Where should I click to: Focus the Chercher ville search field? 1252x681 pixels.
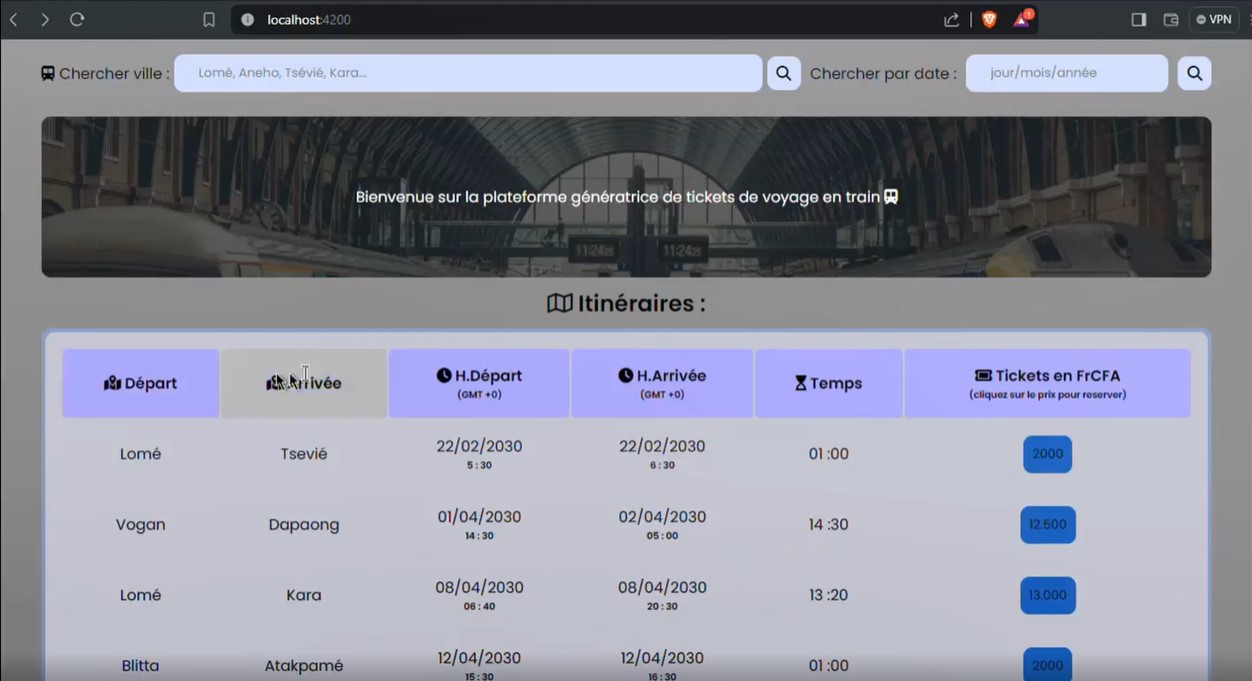click(468, 73)
